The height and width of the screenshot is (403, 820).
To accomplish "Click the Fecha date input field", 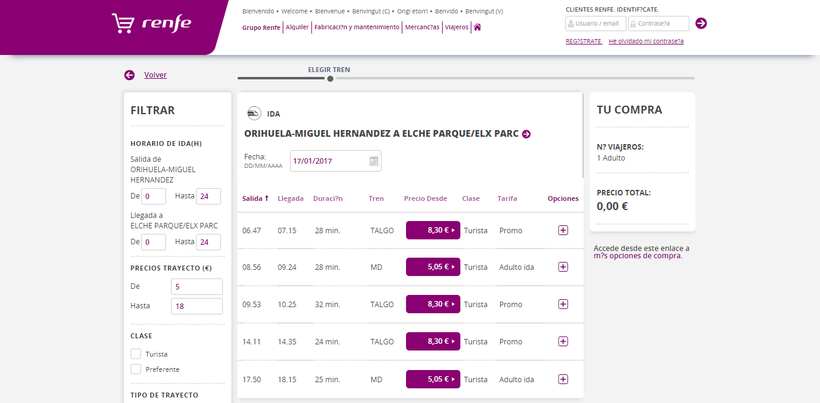I will tap(328, 161).
